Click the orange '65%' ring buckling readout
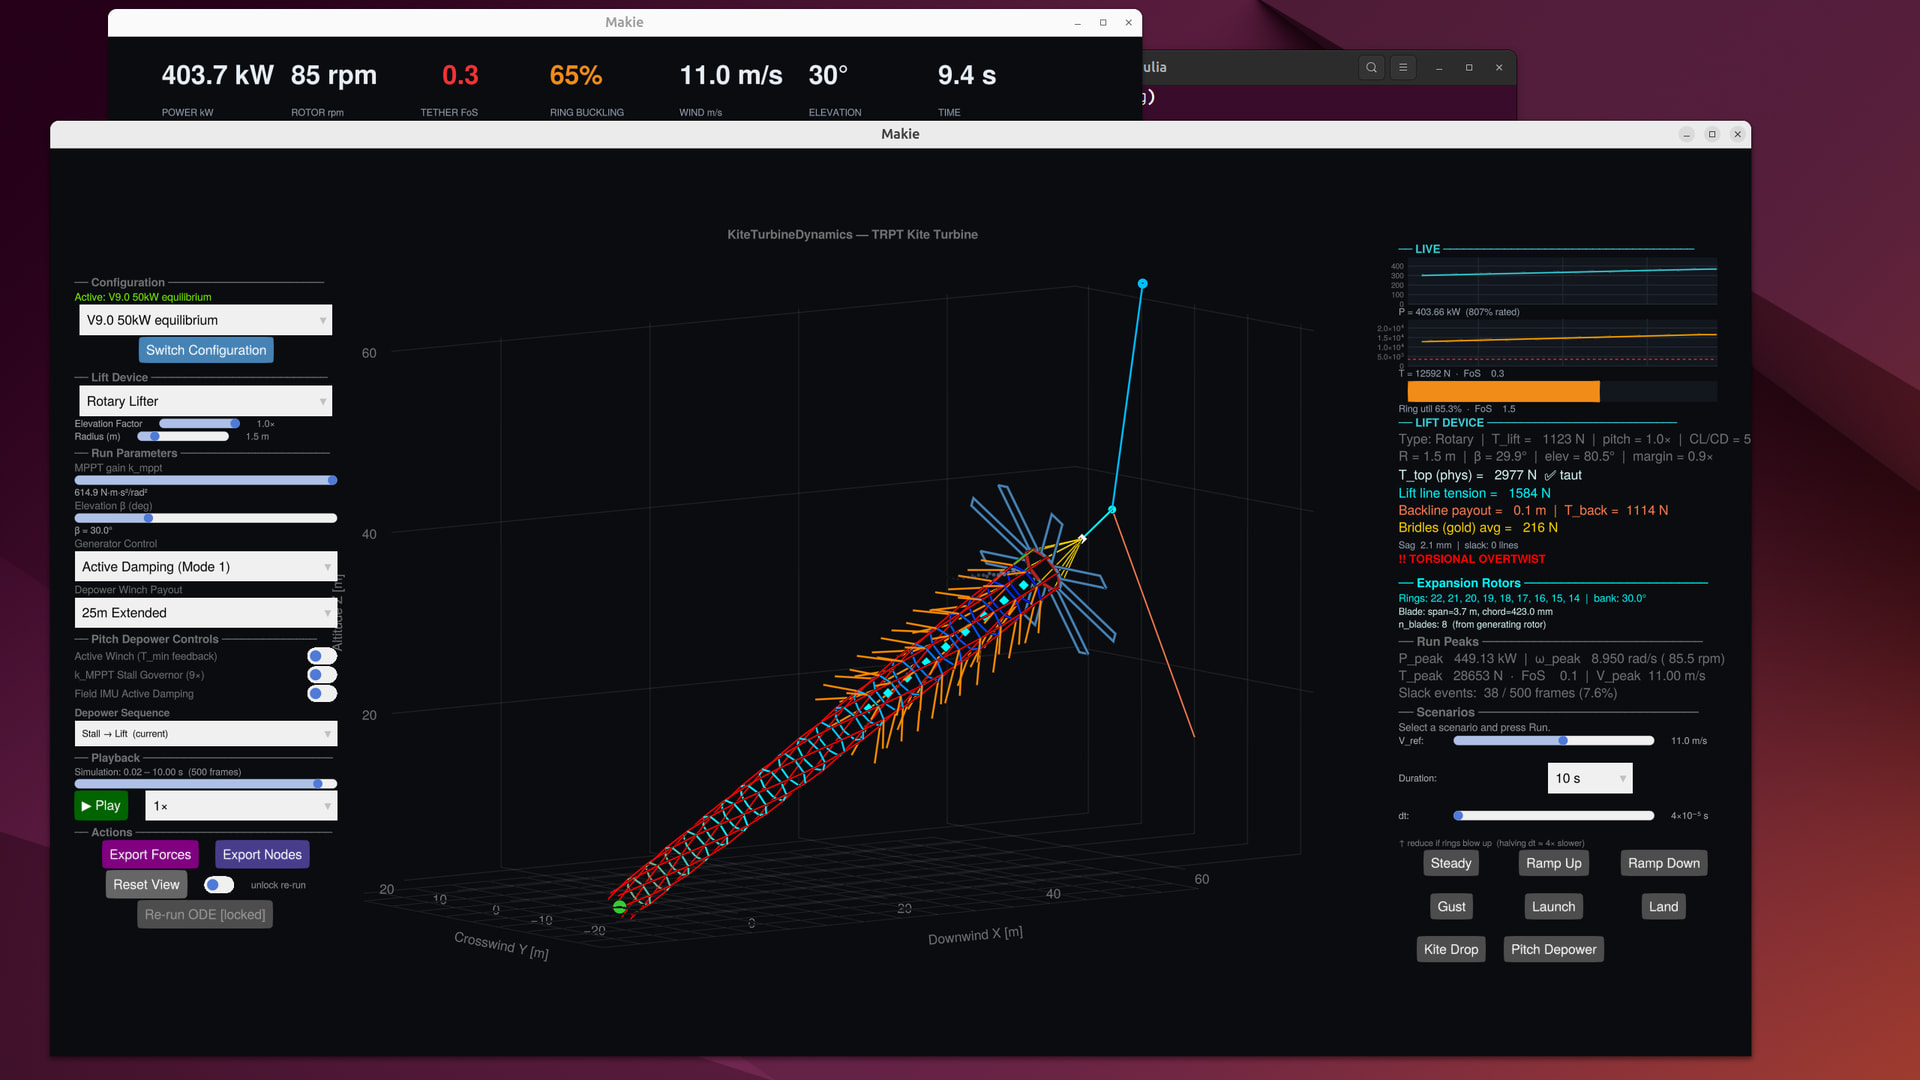 tap(576, 76)
